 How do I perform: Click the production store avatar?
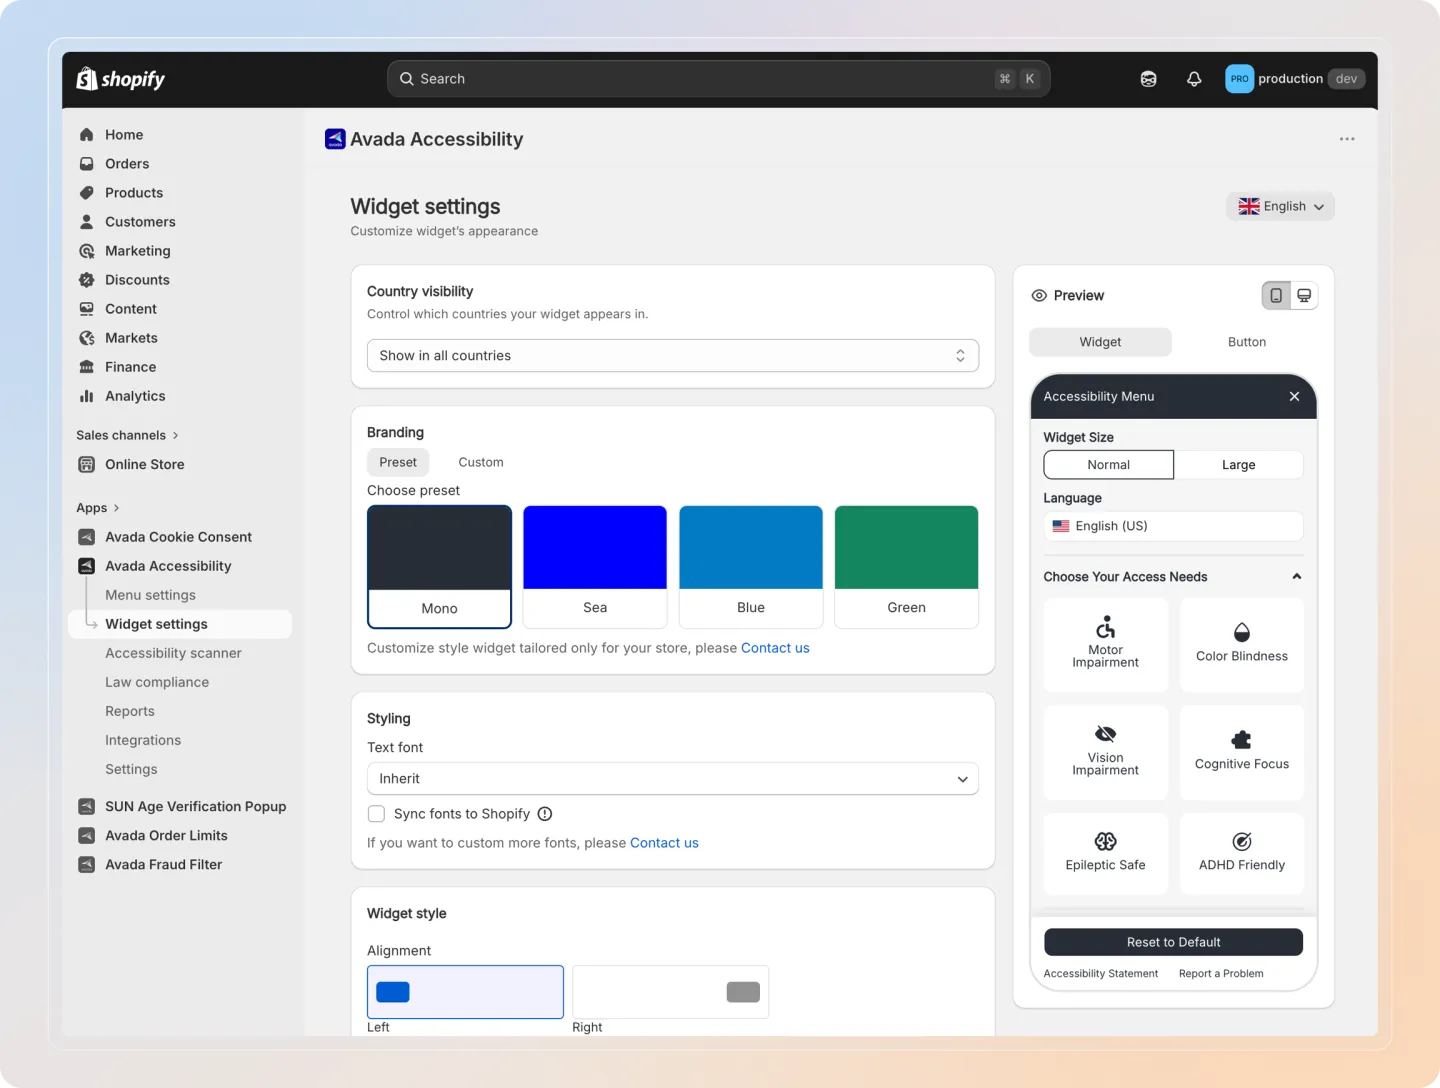click(x=1239, y=79)
